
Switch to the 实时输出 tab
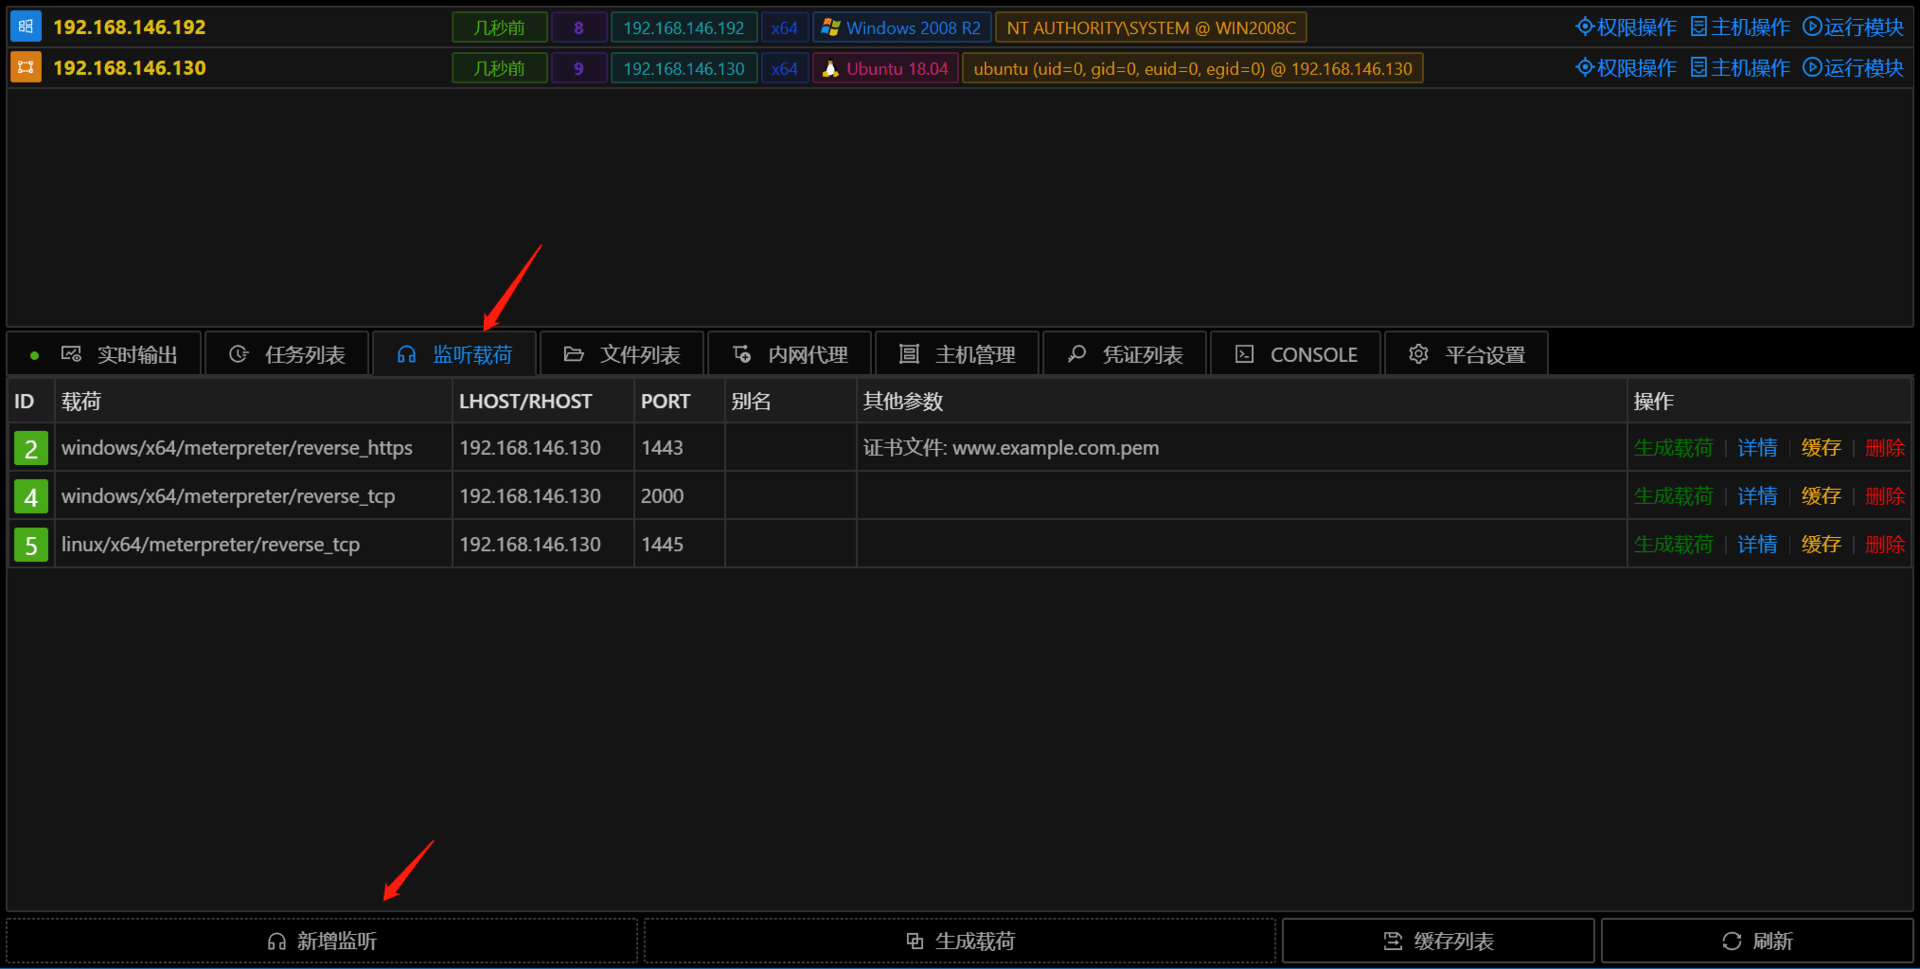pyautogui.click(x=104, y=354)
